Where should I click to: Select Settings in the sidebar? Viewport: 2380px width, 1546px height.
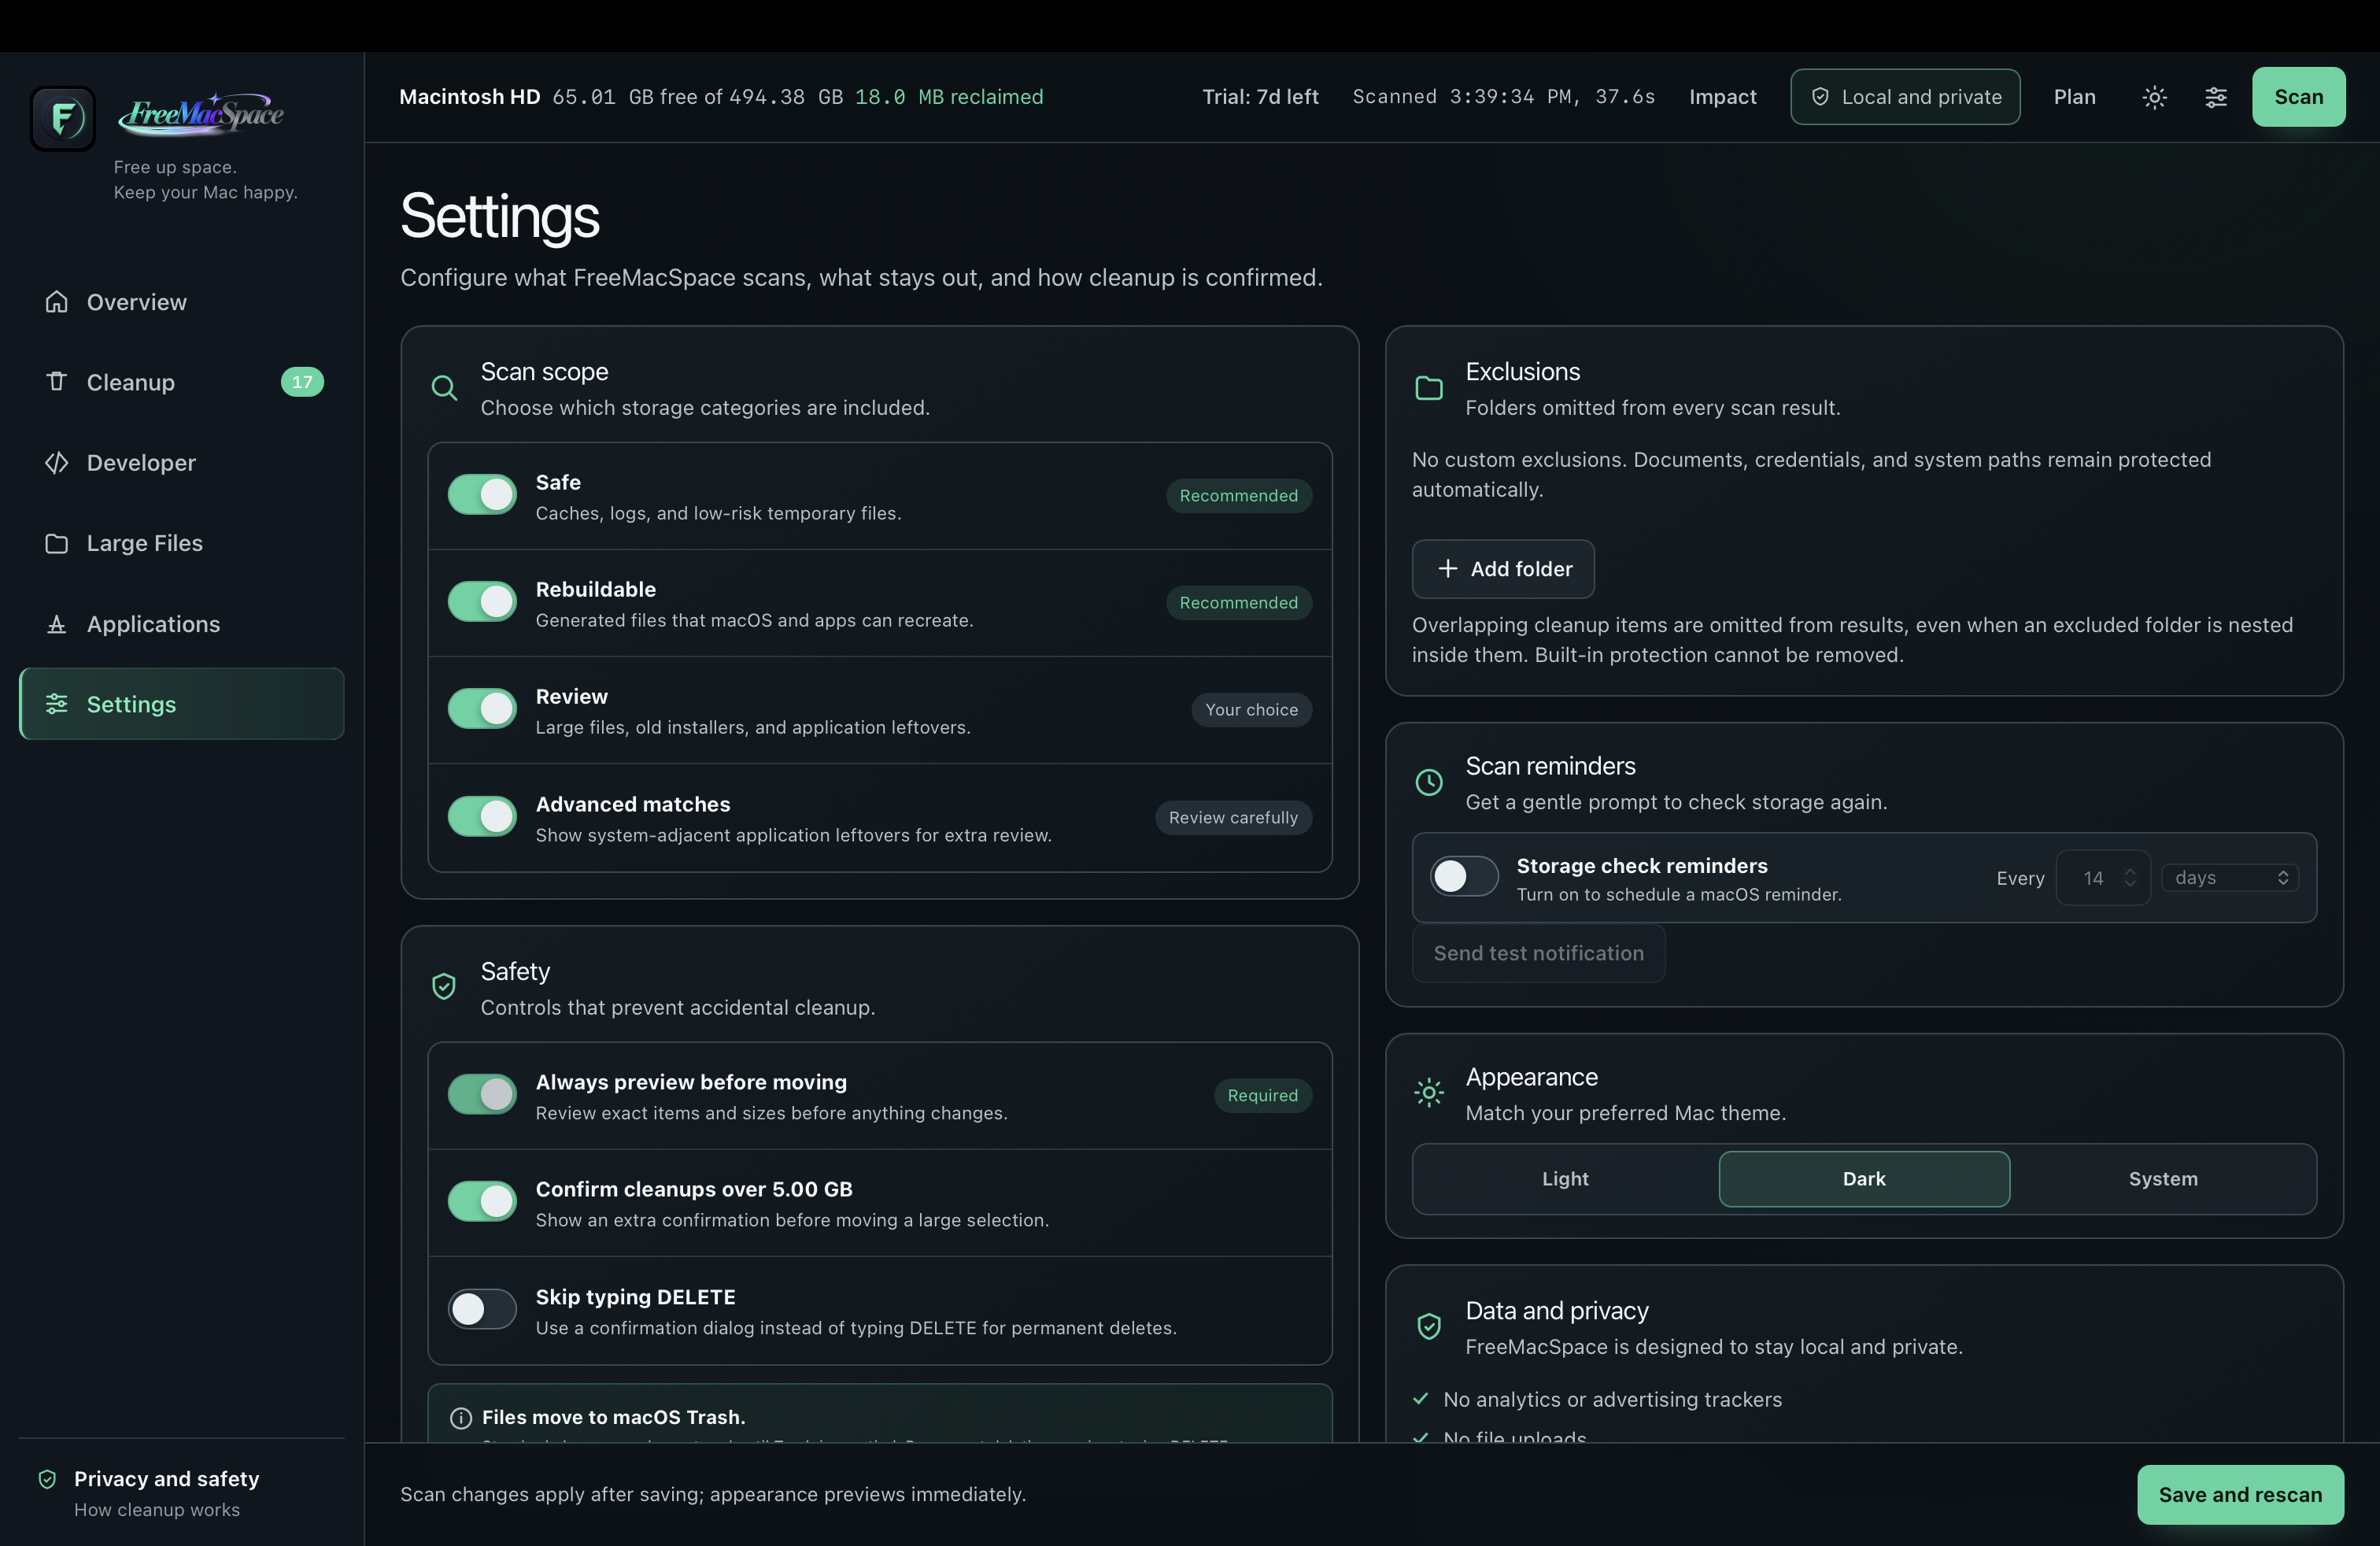pos(182,704)
